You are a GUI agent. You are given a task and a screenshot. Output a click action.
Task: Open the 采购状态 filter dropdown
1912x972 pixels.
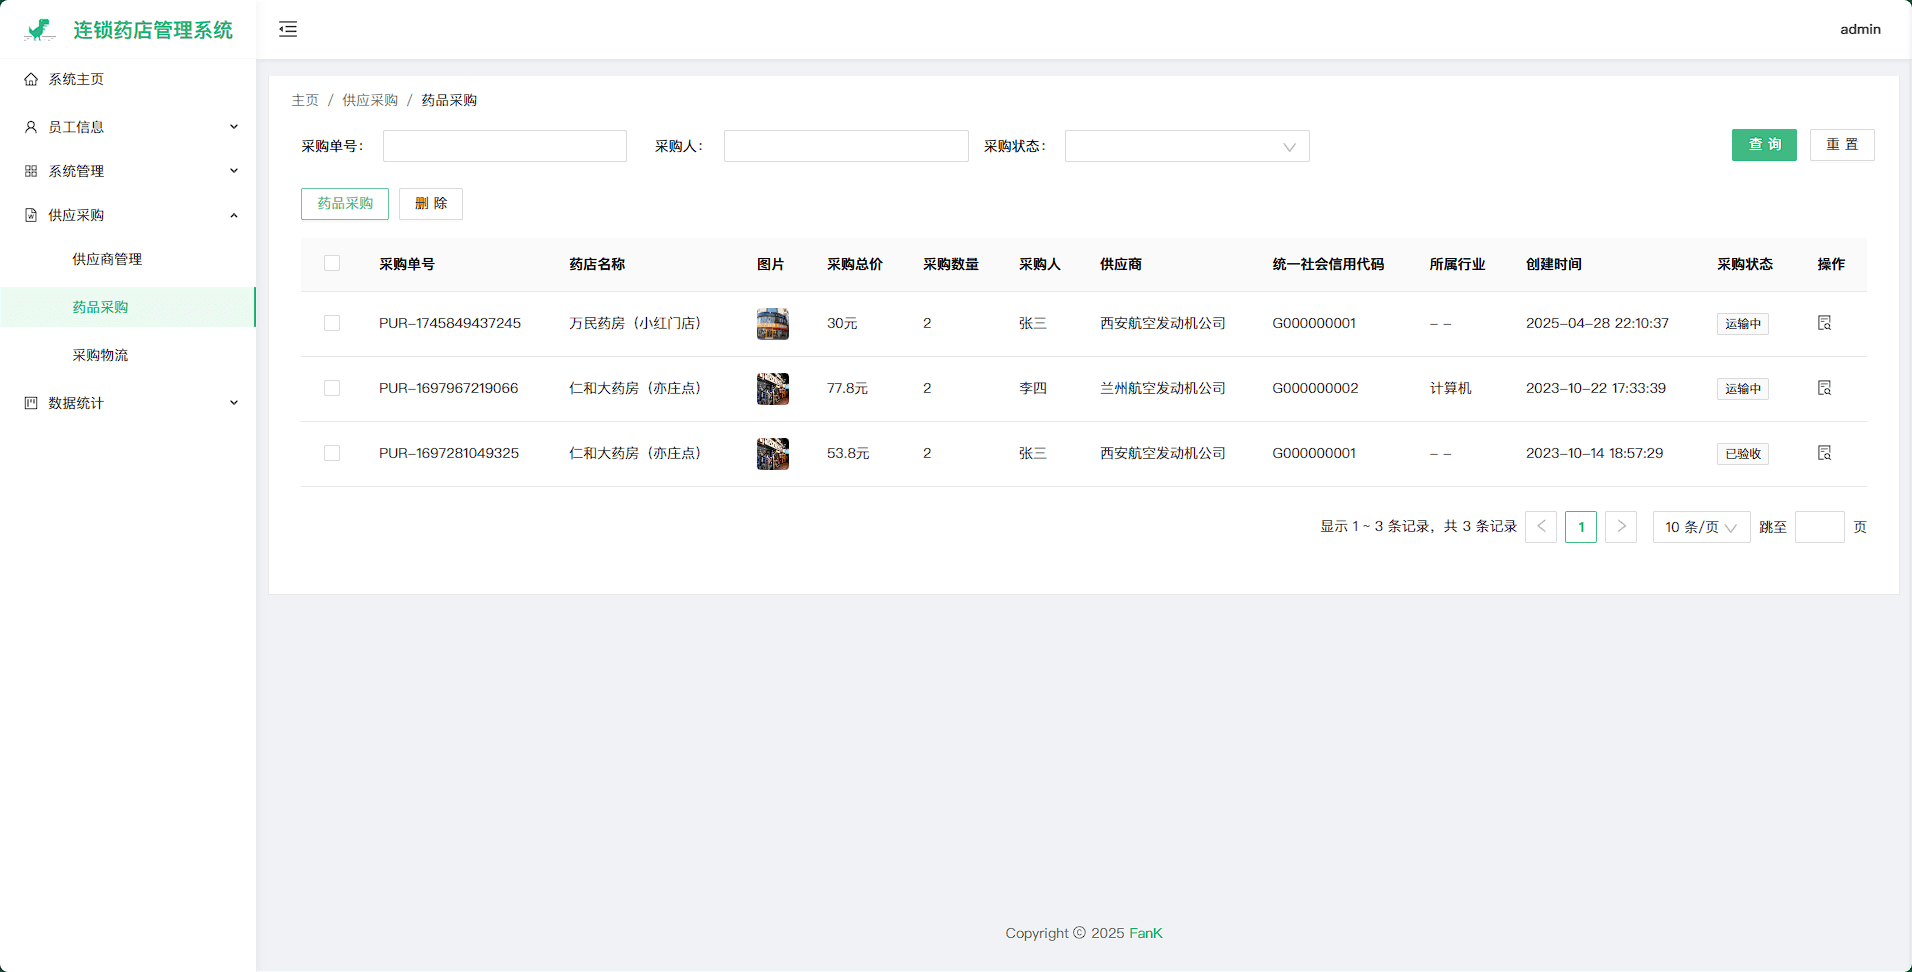pyautogui.click(x=1186, y=146)
